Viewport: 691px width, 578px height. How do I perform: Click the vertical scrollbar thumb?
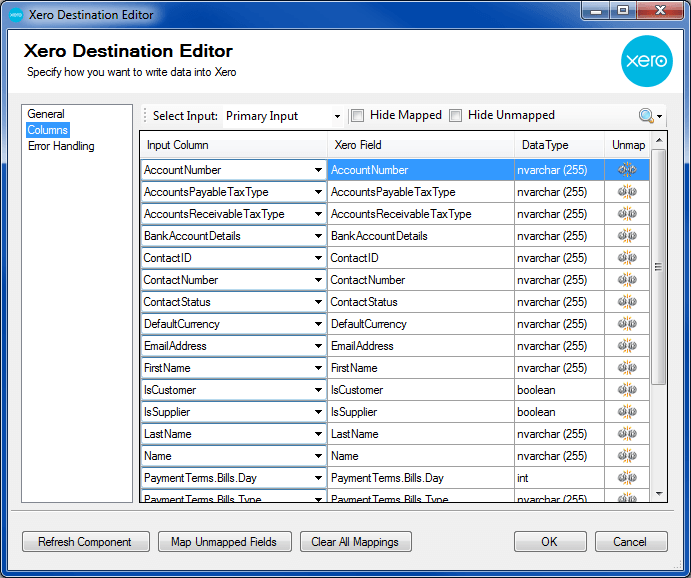pos(658,267)
